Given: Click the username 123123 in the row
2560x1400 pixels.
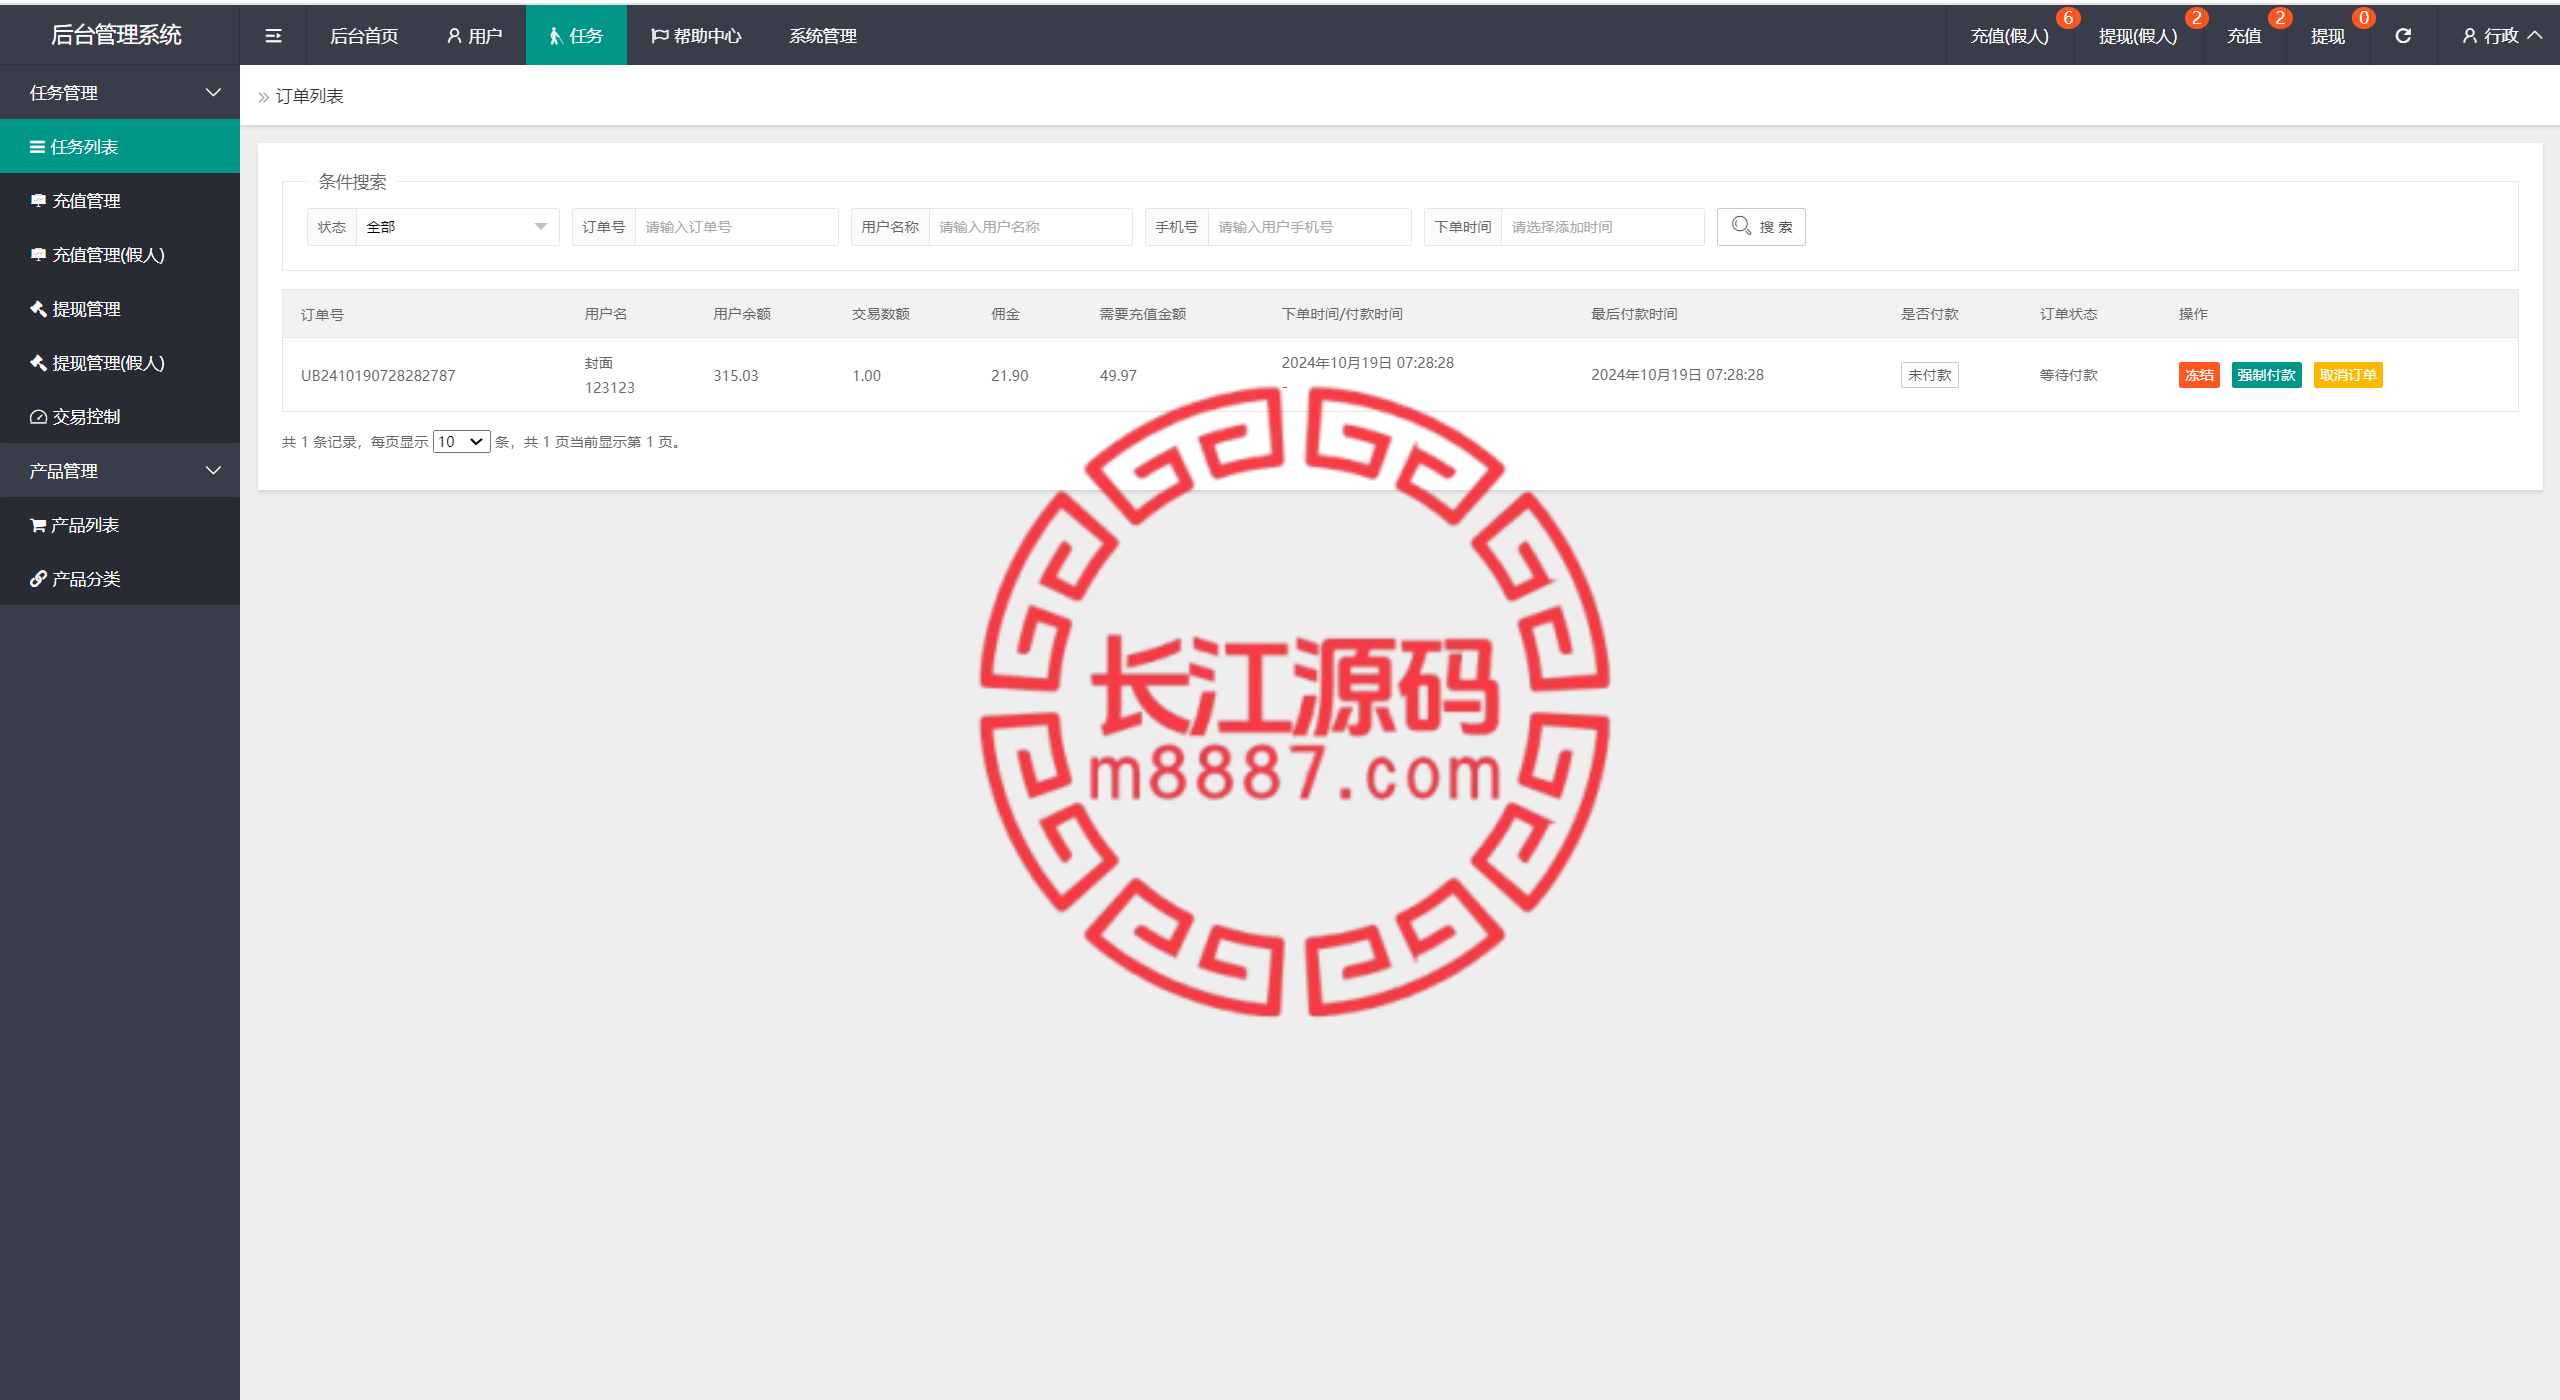Looking at the screenshot, I should click(610, 388).
